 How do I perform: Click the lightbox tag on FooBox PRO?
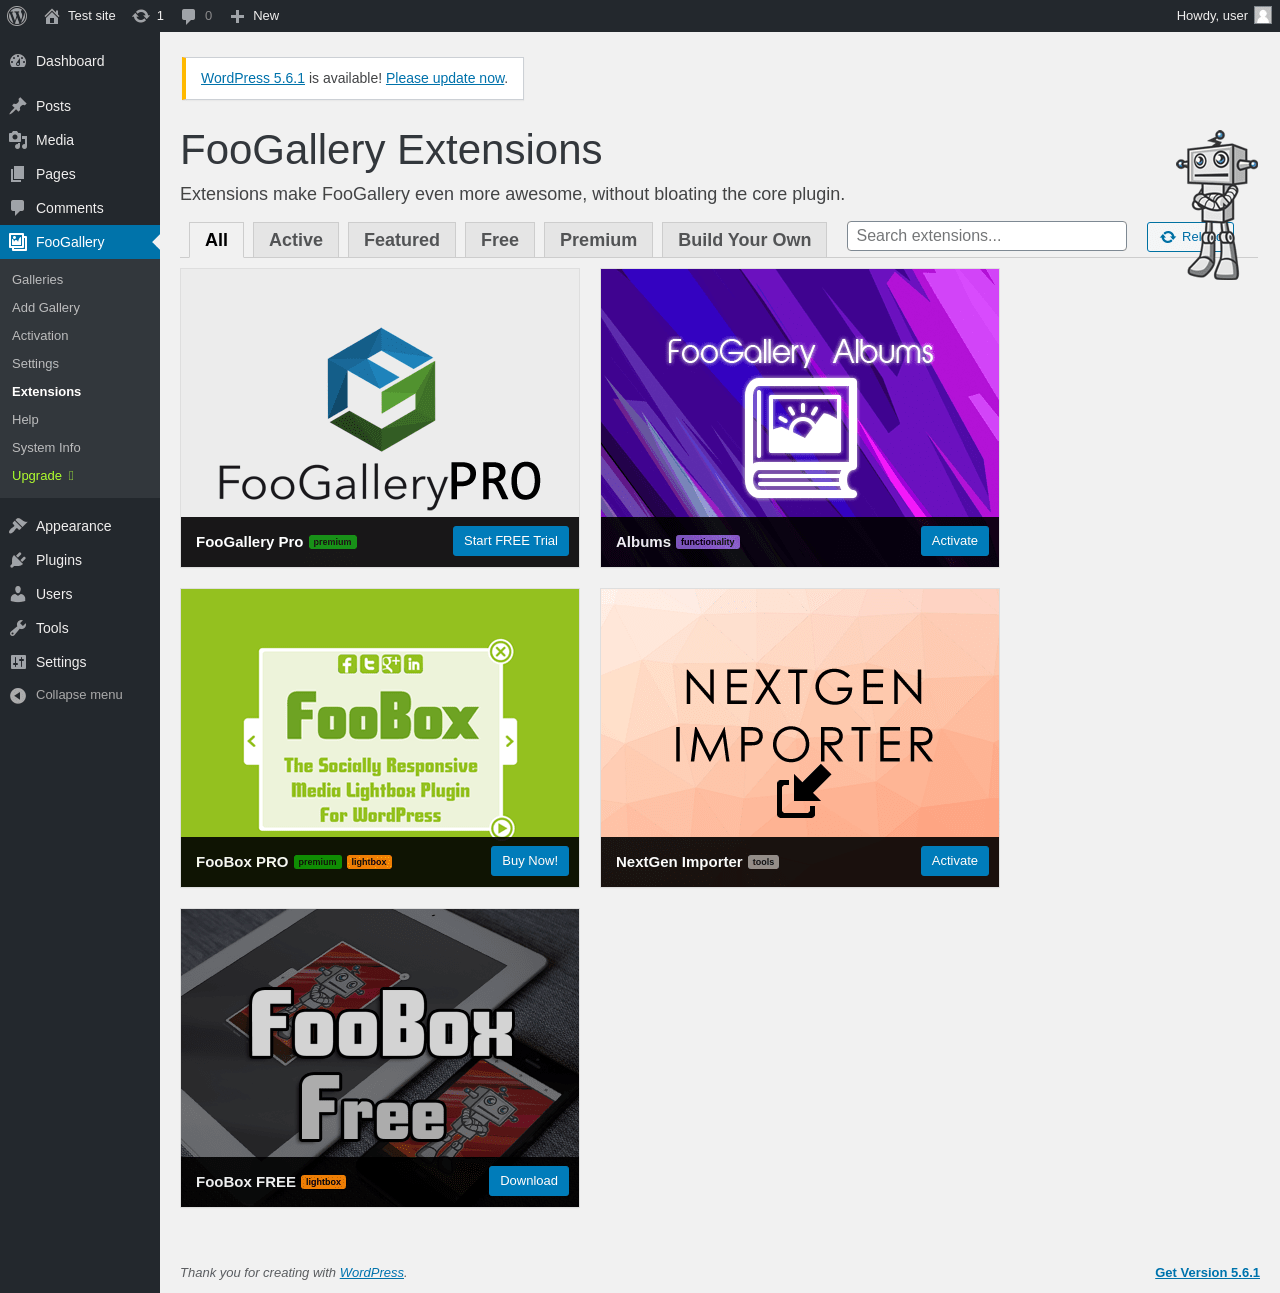pos(369,862)
